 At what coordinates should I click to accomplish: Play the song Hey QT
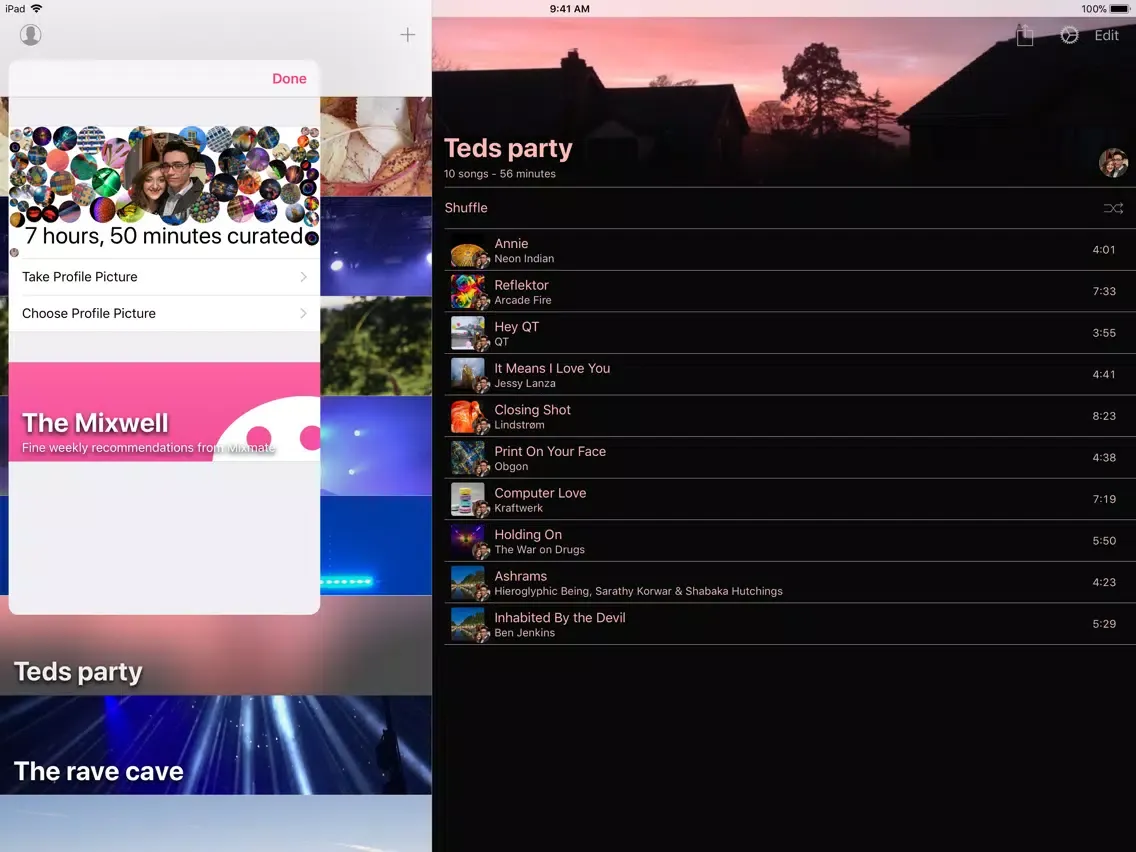pyautogui.click(x=790, y=333)
